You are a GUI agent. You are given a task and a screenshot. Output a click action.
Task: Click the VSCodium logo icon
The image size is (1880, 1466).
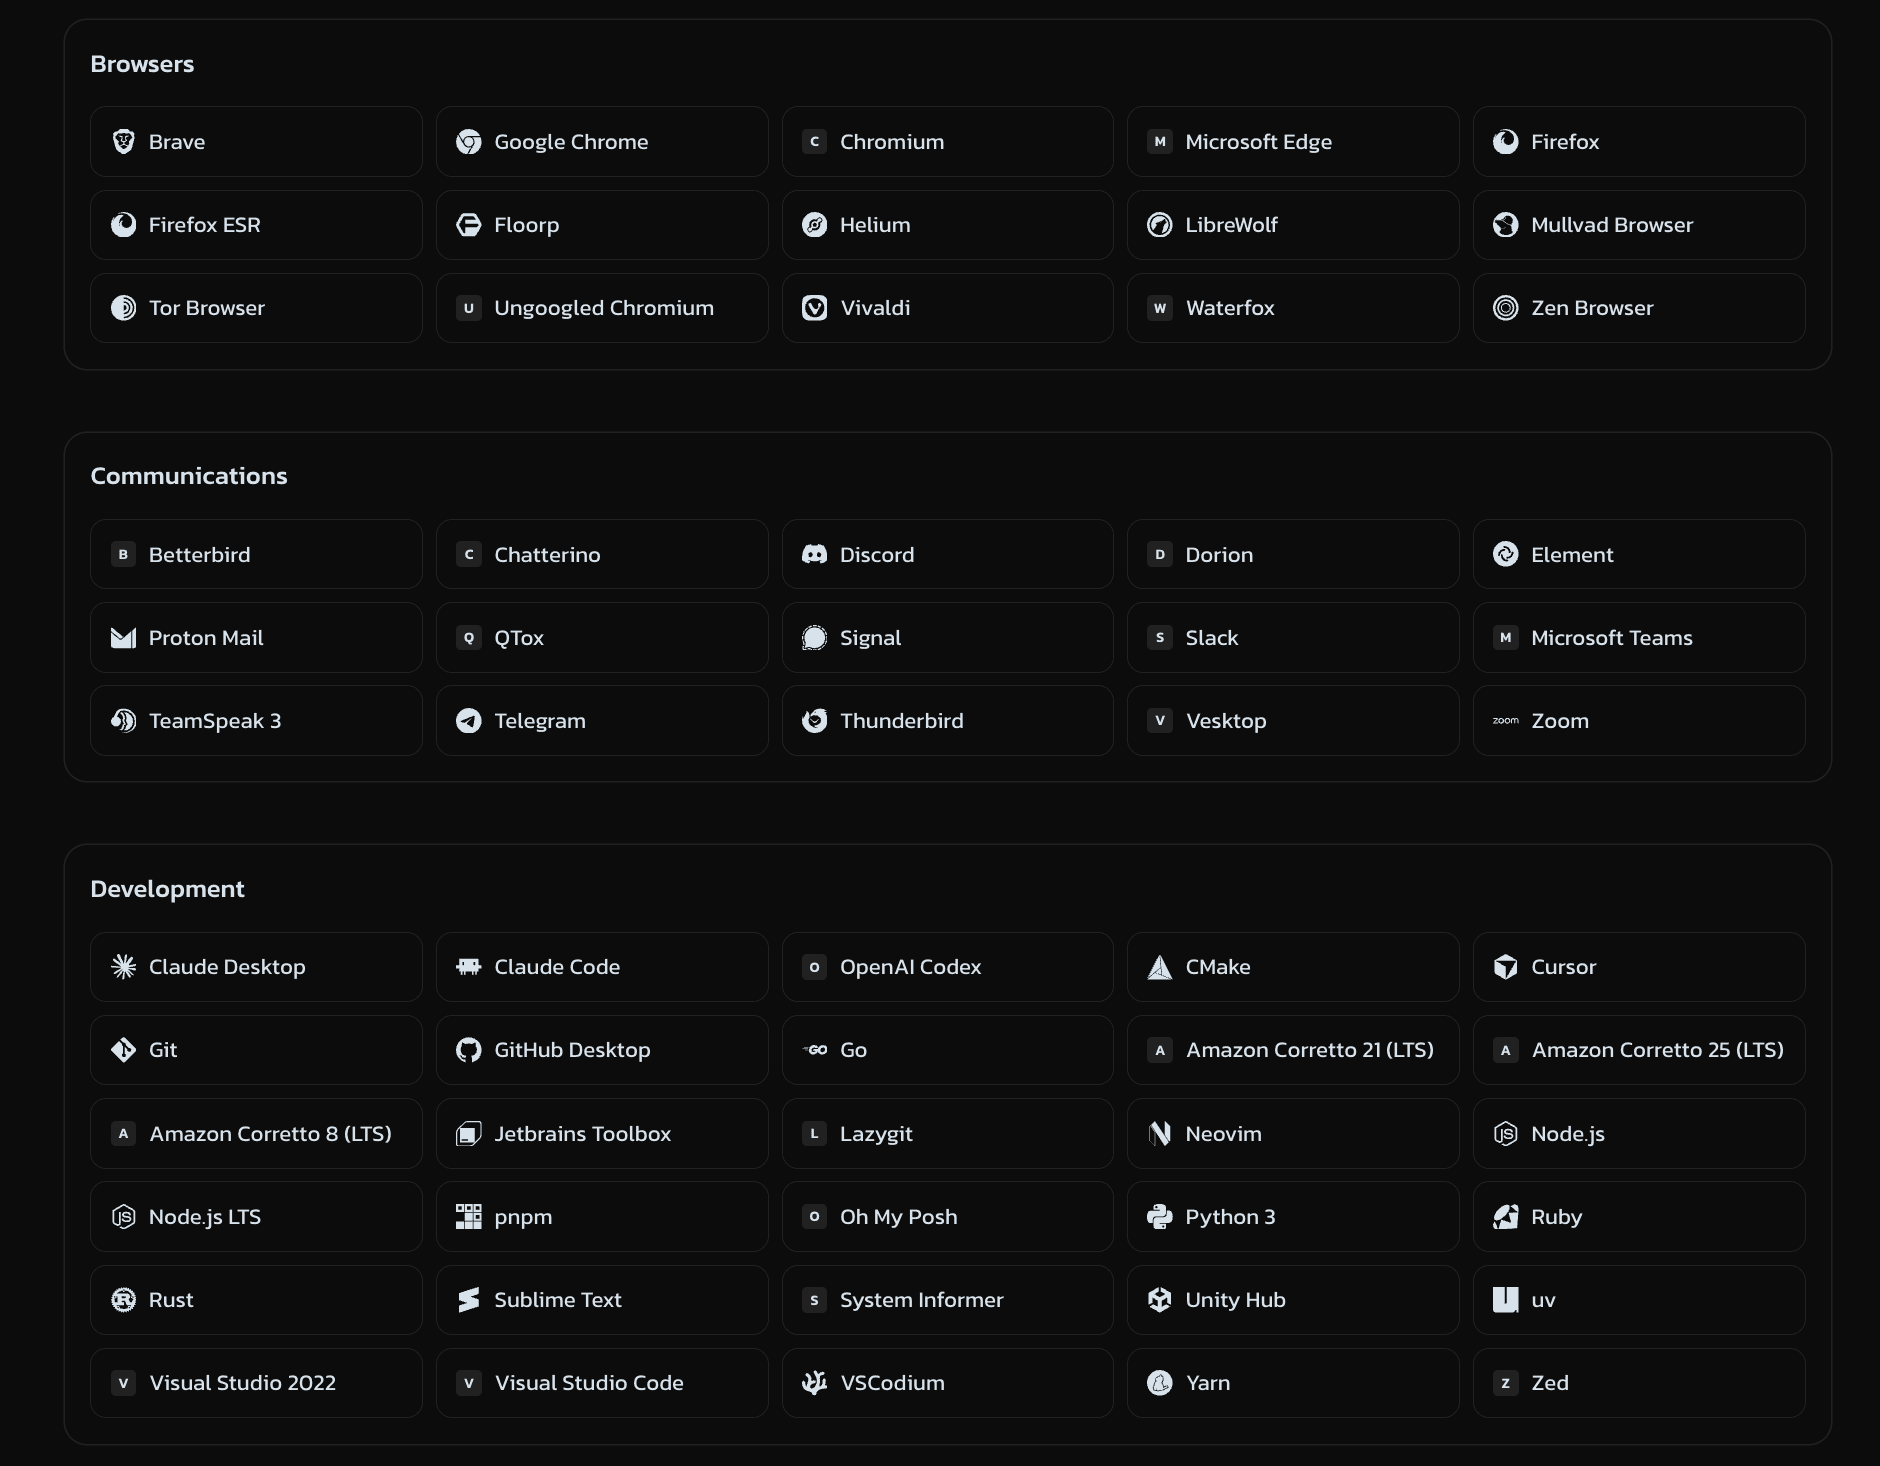[x=815, y=1383]
